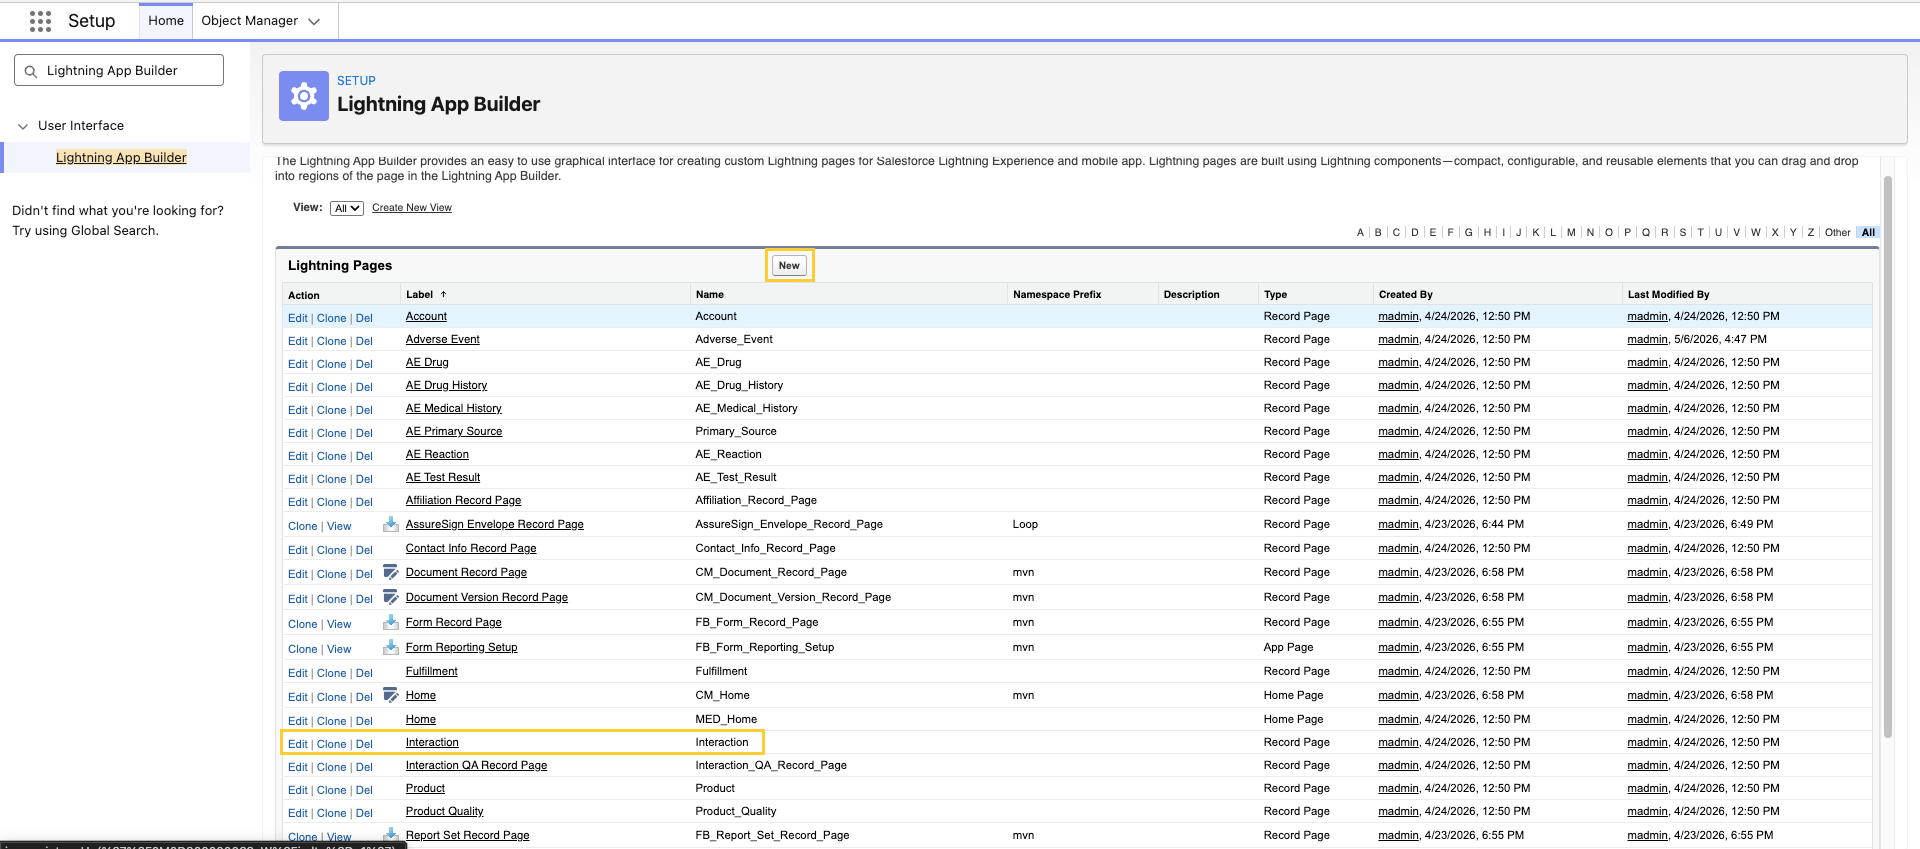Open the Fulfillment page link

click(432, 671)
